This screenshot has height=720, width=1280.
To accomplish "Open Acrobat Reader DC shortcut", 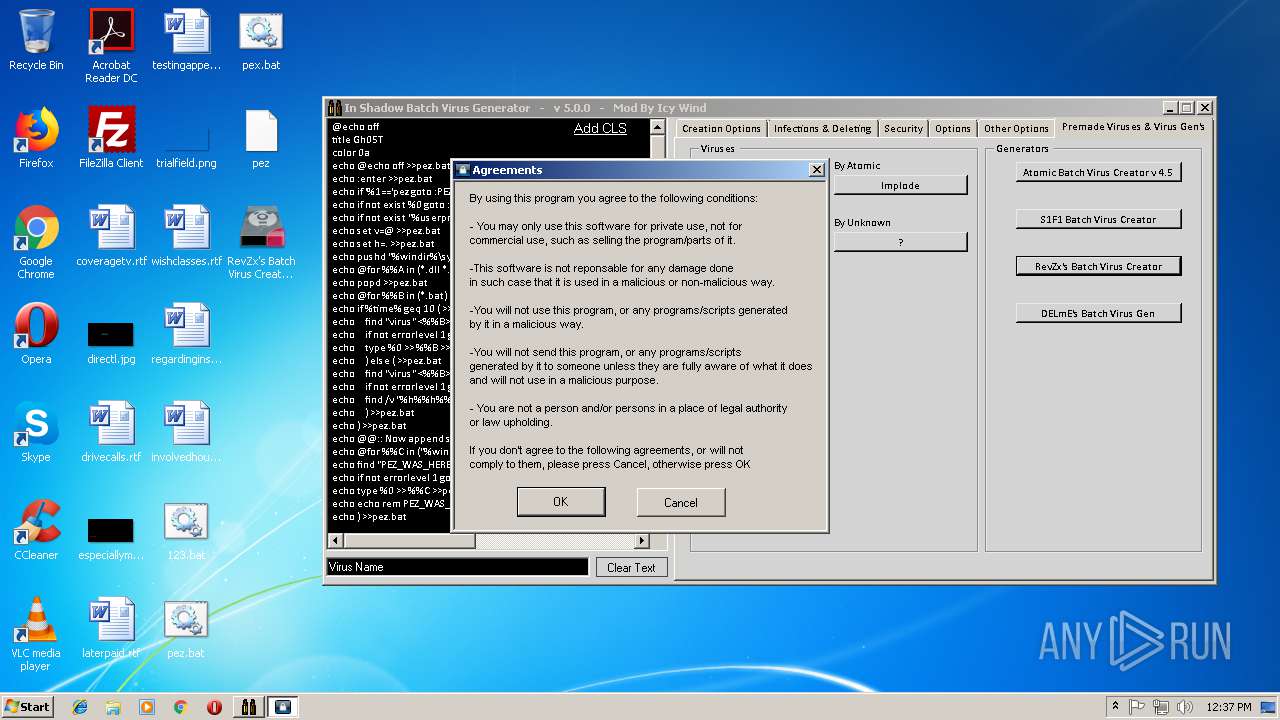I will [111, 45].
